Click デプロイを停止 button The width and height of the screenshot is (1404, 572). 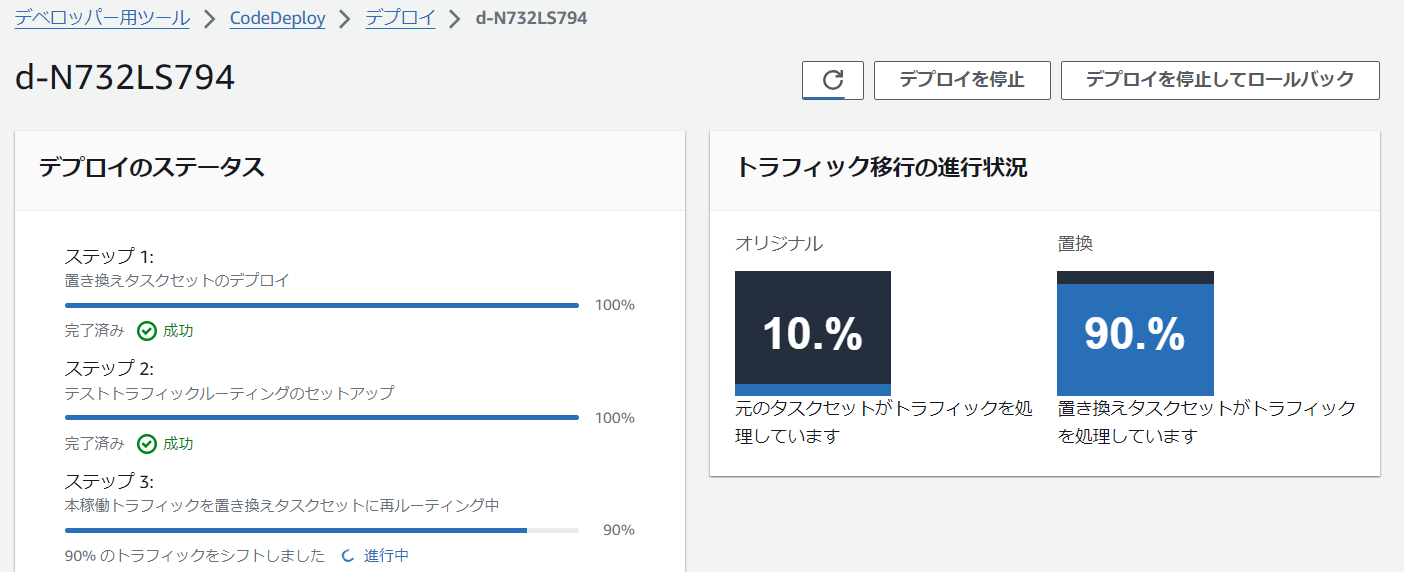coord(962,80)
